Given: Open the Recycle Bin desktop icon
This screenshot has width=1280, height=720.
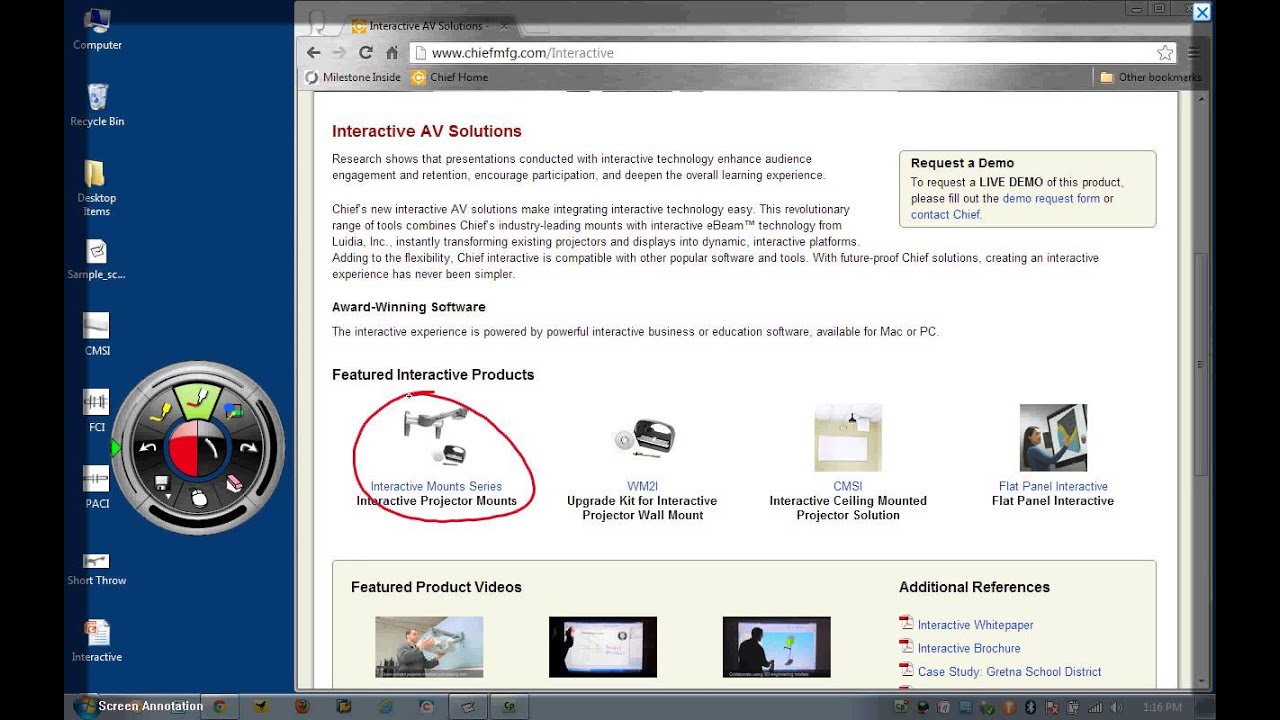Looking at the screenshot, I should pyautogui.click(x=97, y=105).
